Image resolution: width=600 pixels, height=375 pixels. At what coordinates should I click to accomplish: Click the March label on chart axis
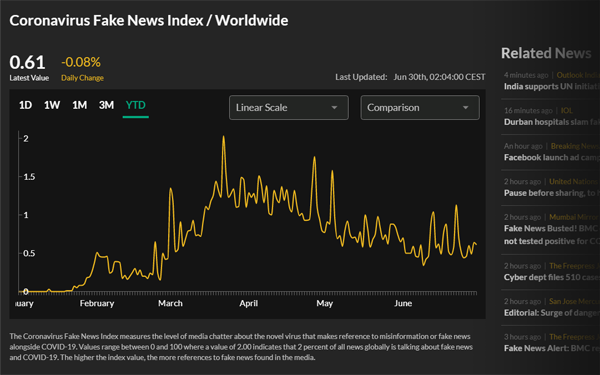(x=170, y=303)
